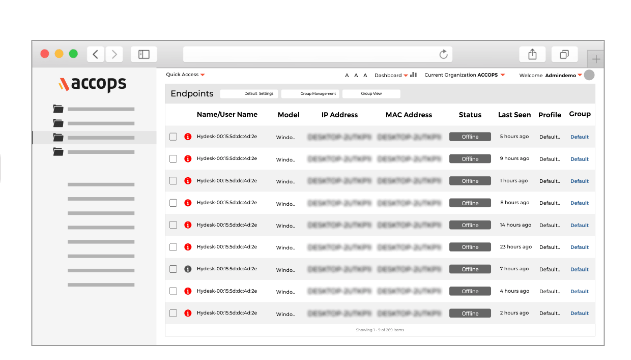The image size is (631, 360).
Task: Tick the checkbox in the fifth endpoint row
Action: 173,225
